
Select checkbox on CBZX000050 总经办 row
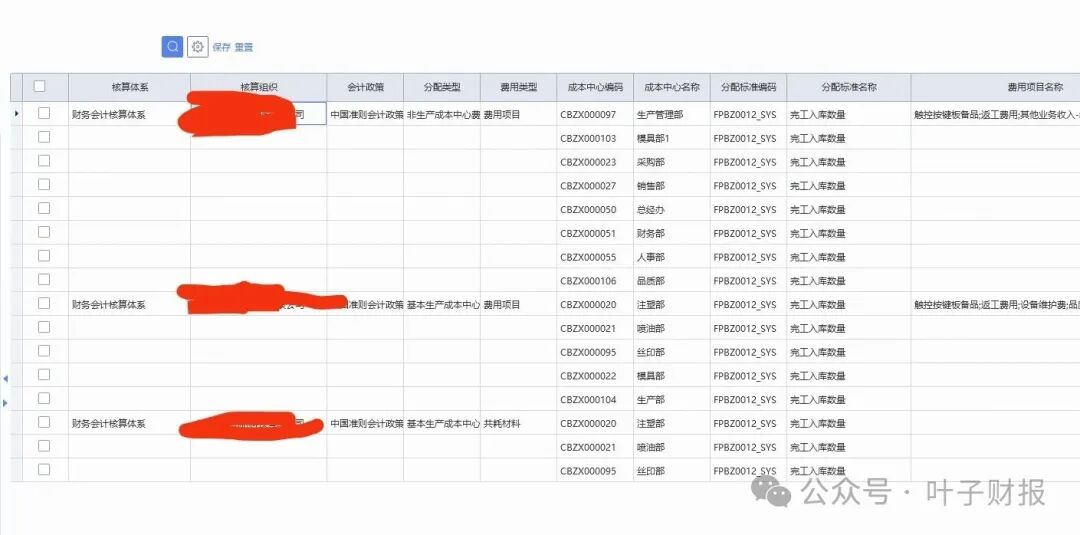click(x=44, y=208)
